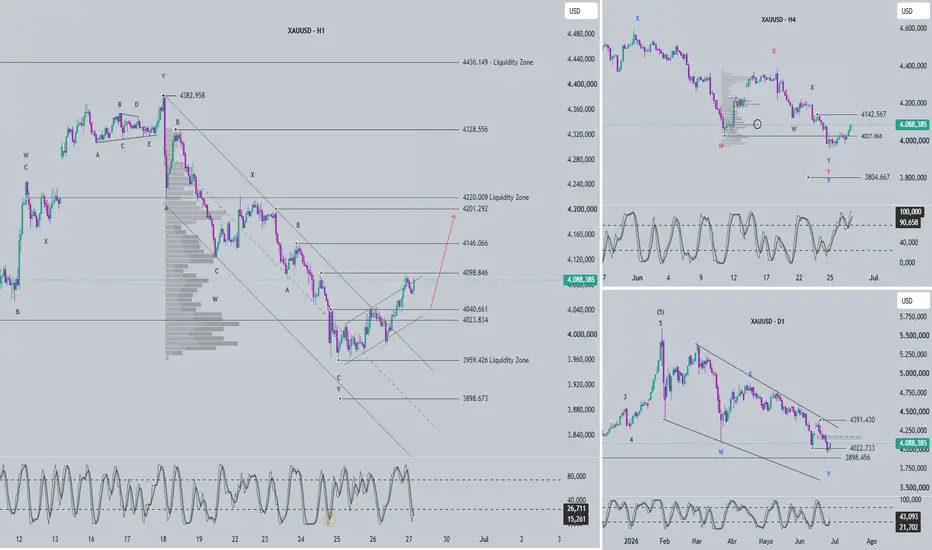The width and height of the screenshot is (932, 550).
Task: Click date 19 on H1 time axis
Action: (199, 539)
